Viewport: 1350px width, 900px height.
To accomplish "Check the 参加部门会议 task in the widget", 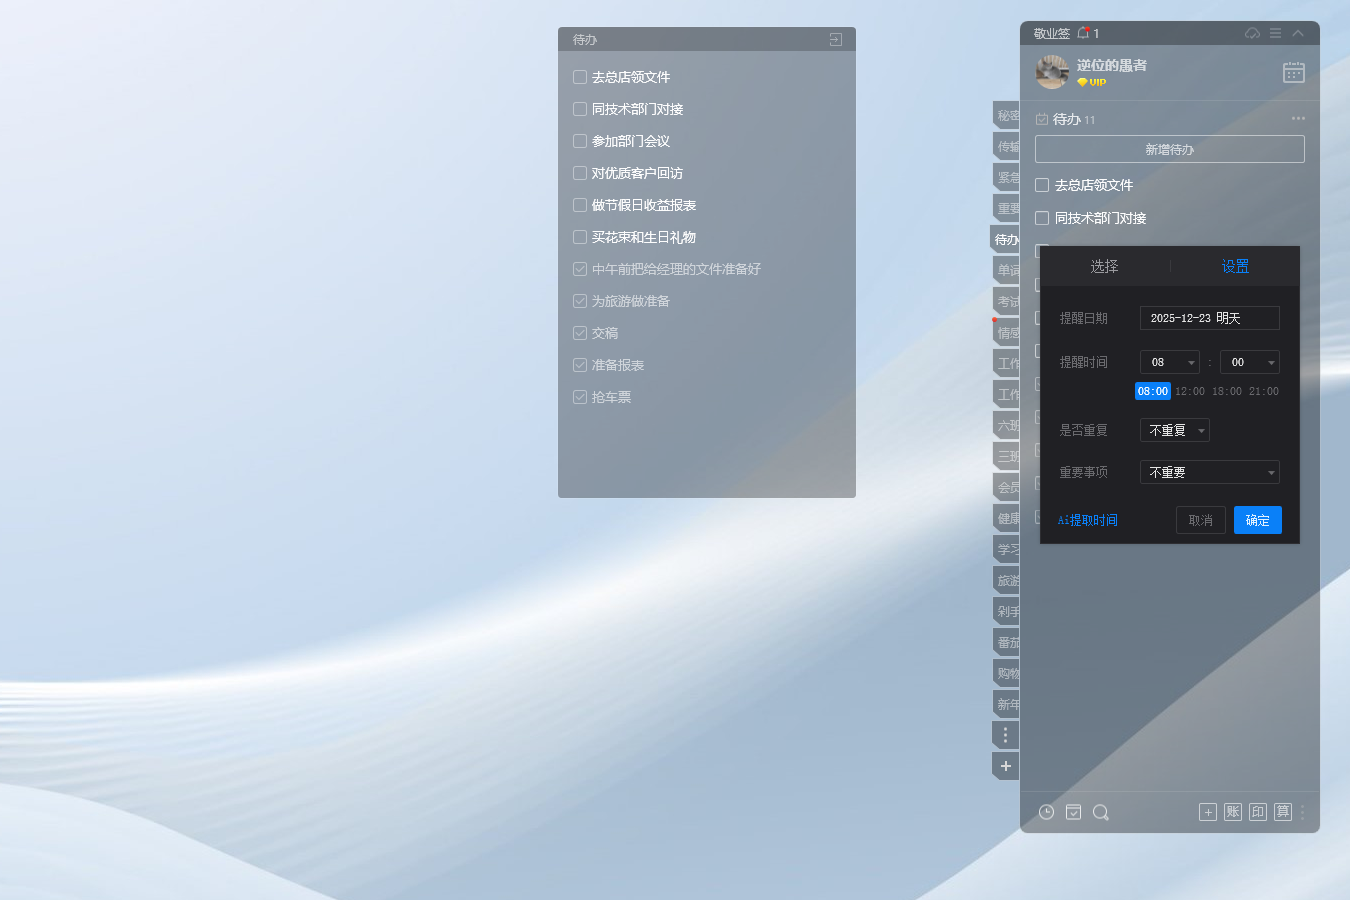I will pyautogui.click(x=580, y=141).
